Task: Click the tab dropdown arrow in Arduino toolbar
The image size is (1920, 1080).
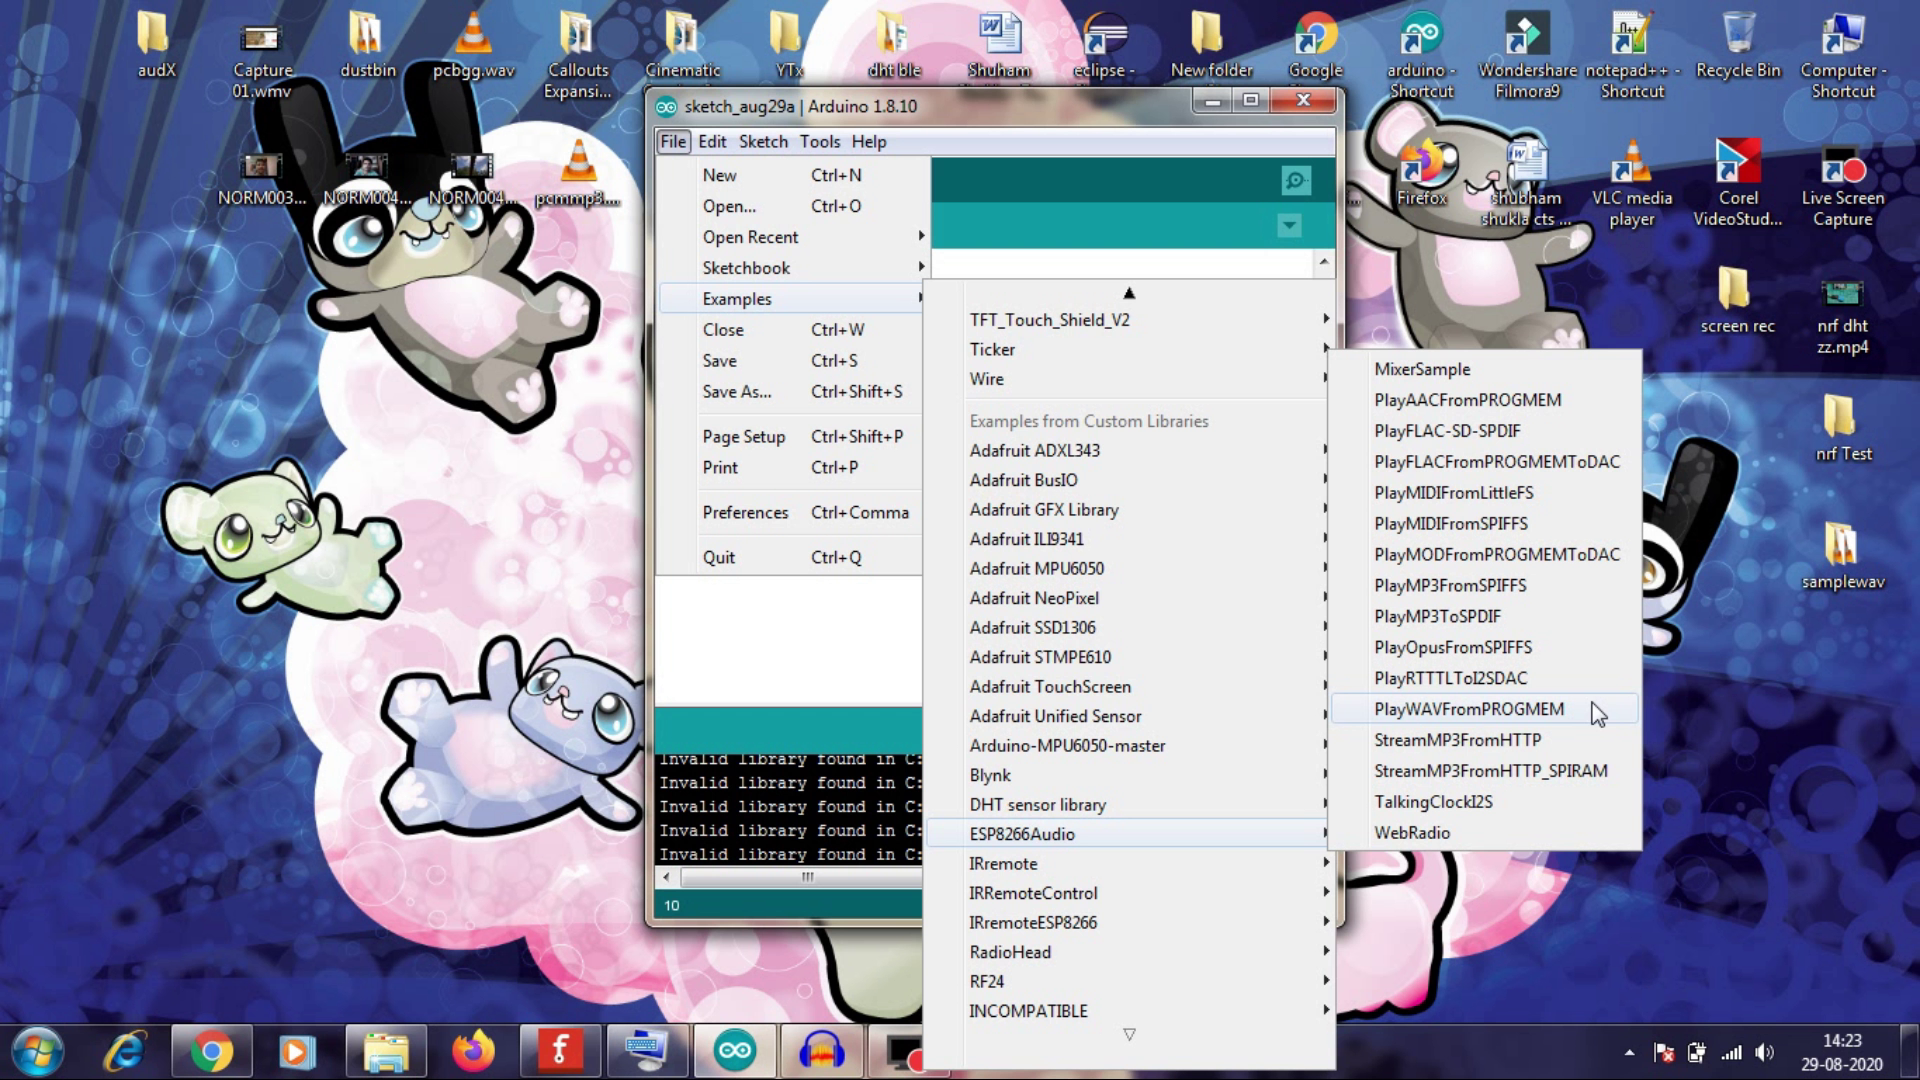Action: point(1289,226)
